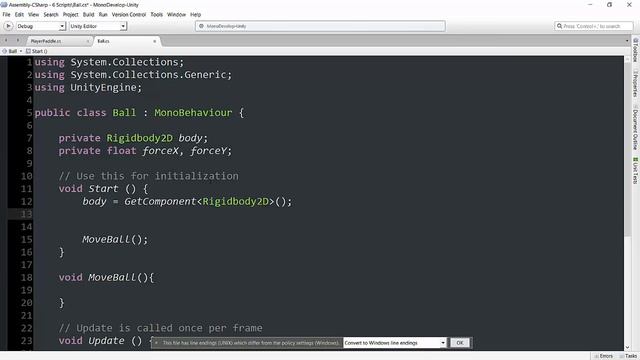Open the File menu
Screen dimensions: 640x360
pyautogui.click(x=7, y=15)
